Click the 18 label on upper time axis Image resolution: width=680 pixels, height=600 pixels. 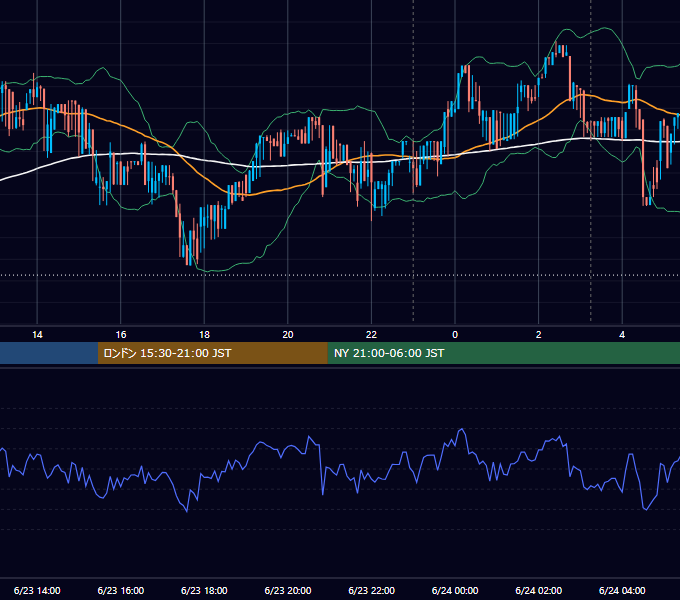[204, 335]
